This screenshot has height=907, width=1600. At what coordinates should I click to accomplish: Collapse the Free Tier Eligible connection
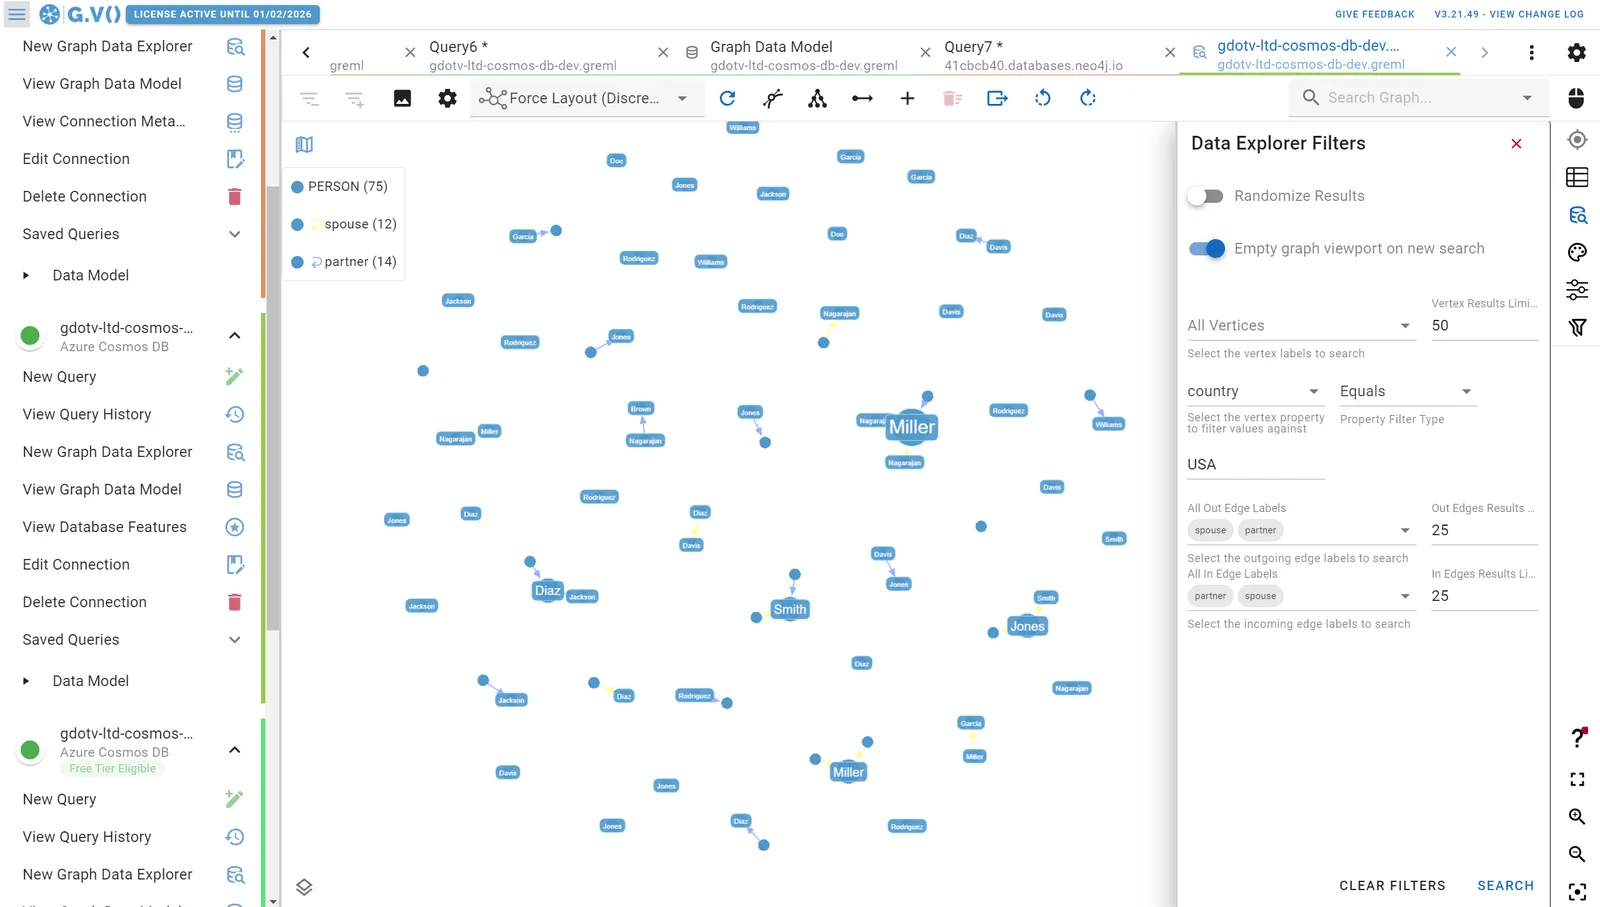click(234, 750)
